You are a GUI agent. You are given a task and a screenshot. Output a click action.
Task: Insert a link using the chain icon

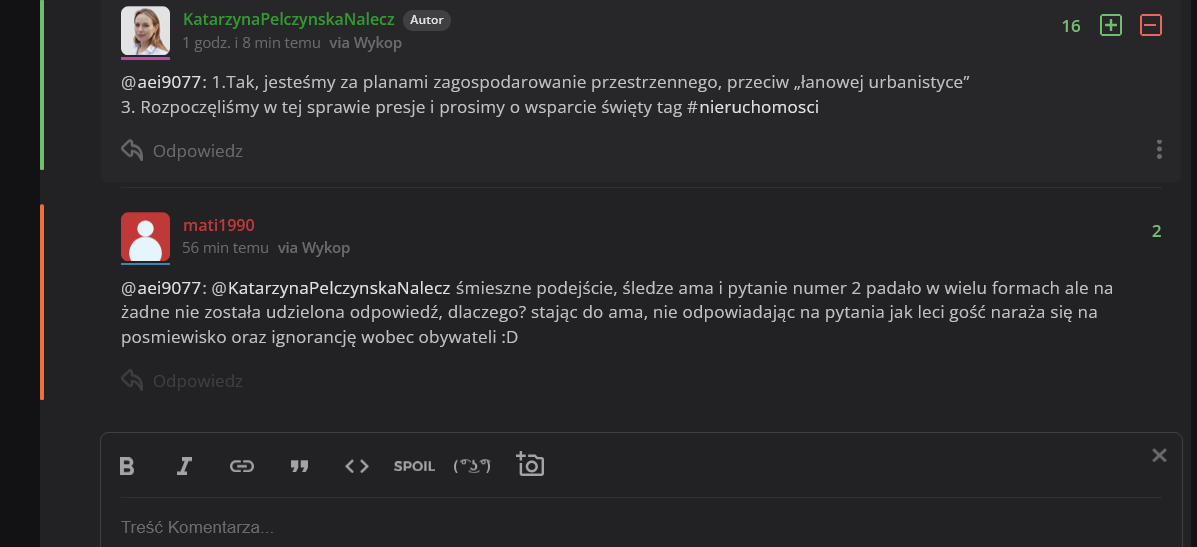pos(241,466)
